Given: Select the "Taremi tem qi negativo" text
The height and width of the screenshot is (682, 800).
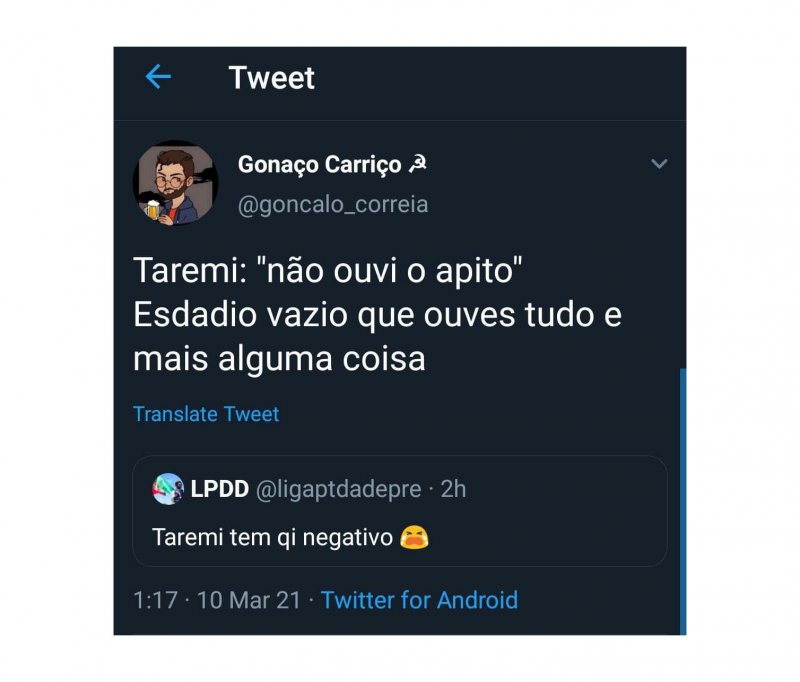Looking at the screenshot, I should tap(271, 537).
